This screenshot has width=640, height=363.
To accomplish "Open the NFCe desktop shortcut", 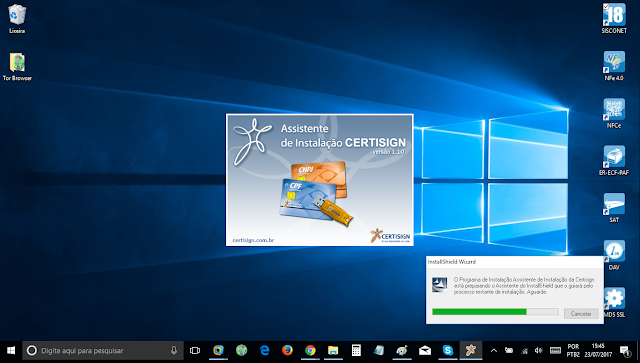I will pyautogui.click(x=614, y=113).
